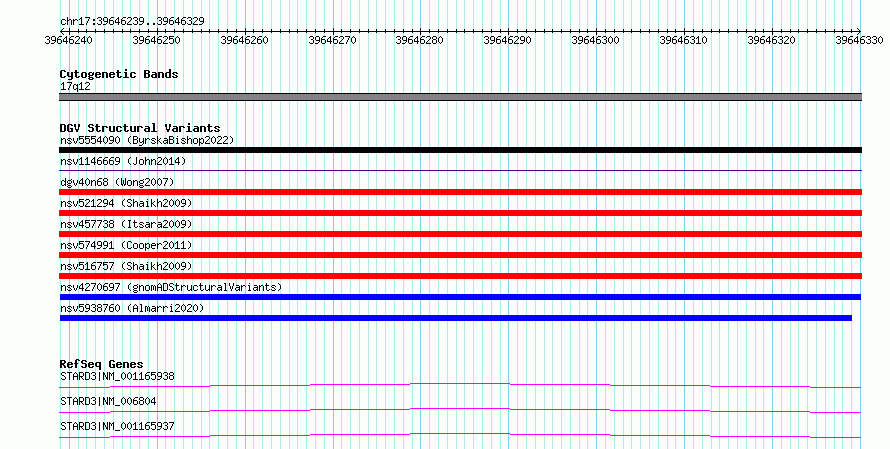Open variant nsv1146669 (John2014) label
This screenshot has width=890, height=449.
click(123, 161)
